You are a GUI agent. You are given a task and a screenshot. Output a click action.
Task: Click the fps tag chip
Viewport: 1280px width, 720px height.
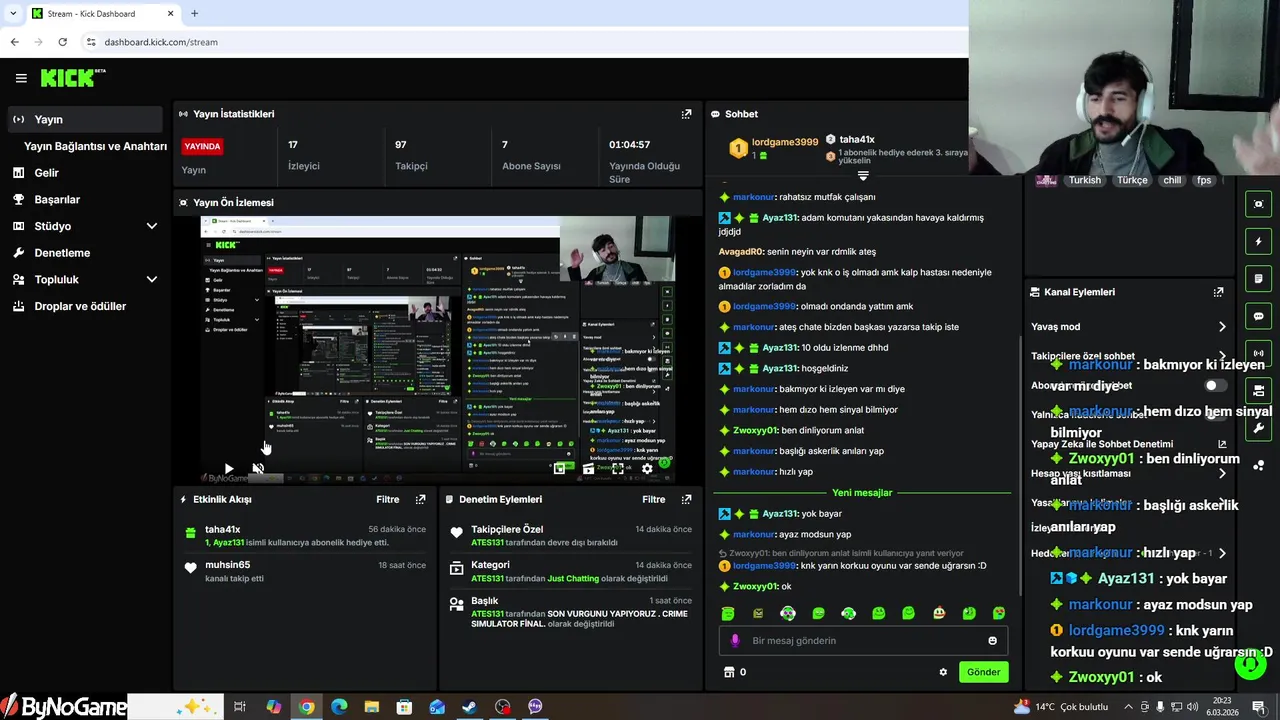[x=1204, y=180]
